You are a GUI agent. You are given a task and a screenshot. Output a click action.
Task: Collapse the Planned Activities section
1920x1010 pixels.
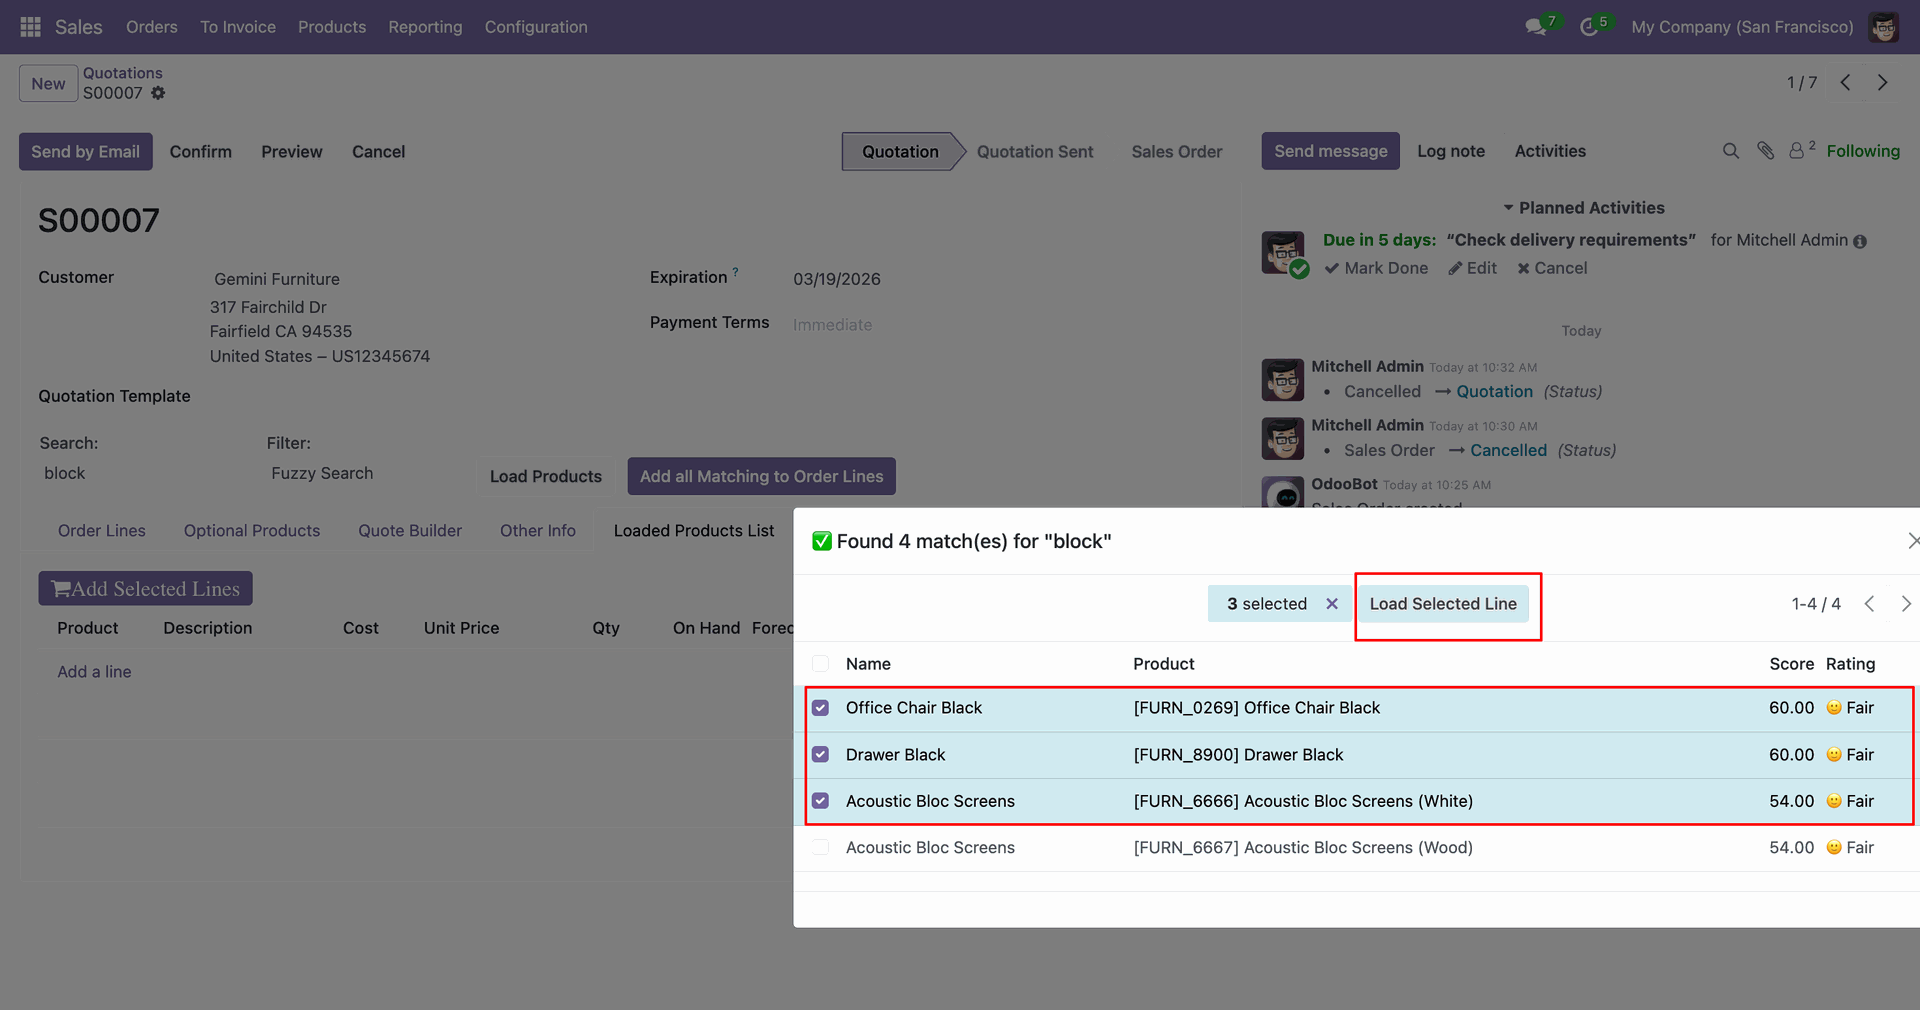click(1583, 208)
